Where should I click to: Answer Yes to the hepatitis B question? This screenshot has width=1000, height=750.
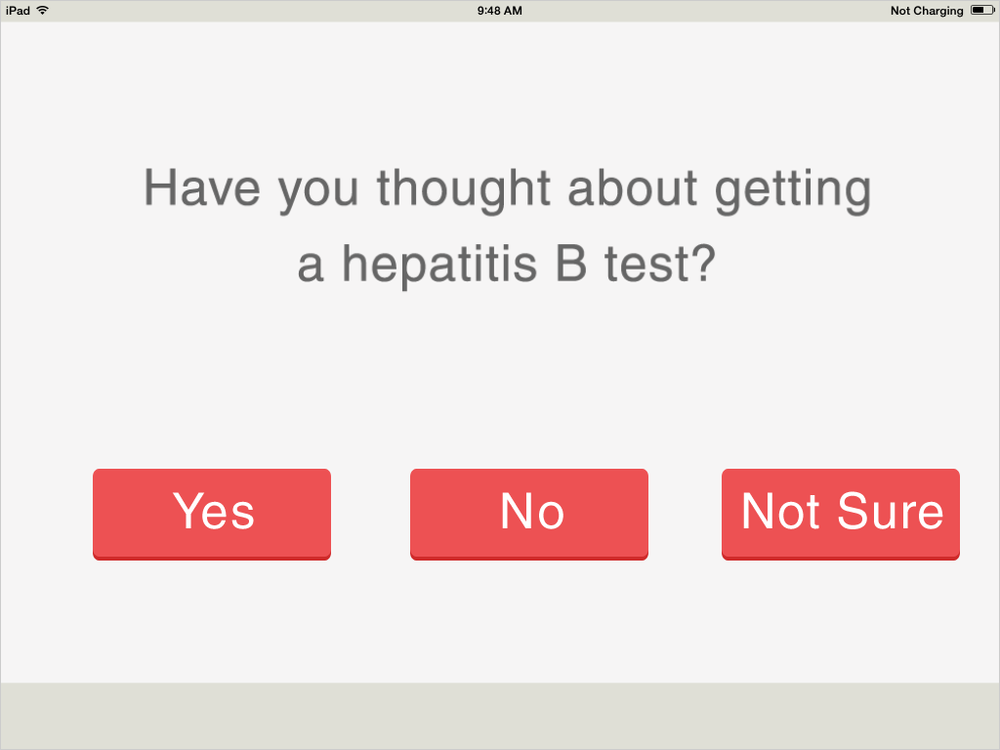(212, 514)
